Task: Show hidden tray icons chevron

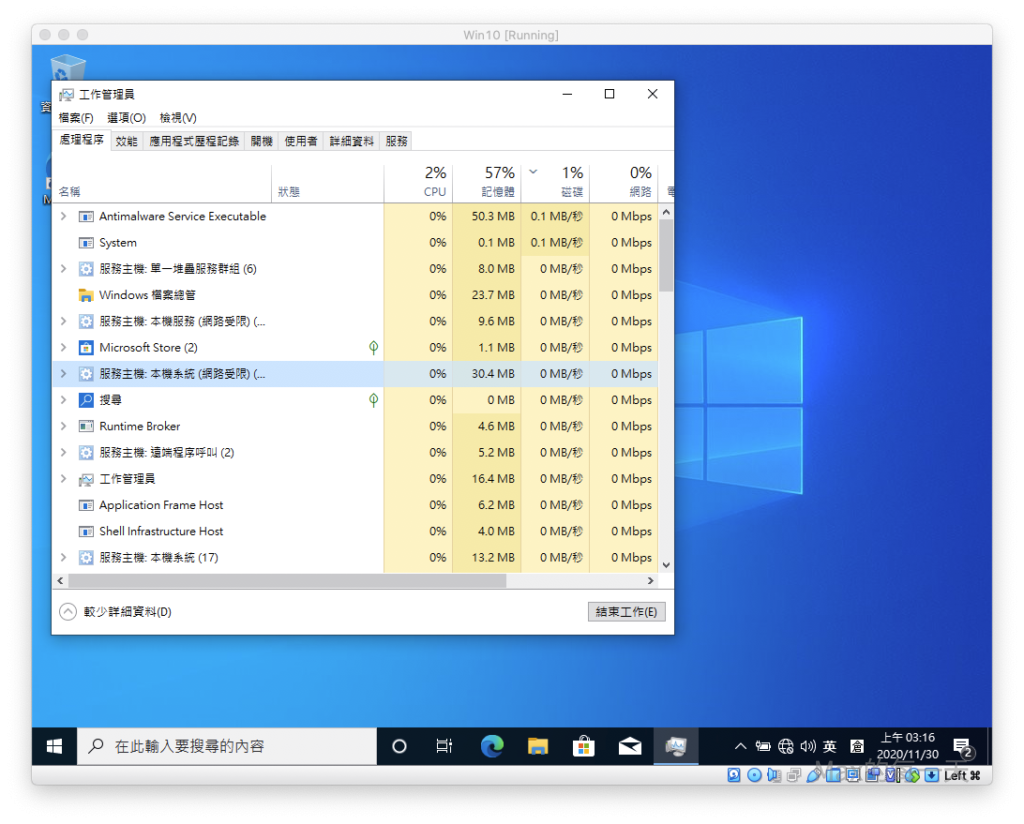Action: 740,746
